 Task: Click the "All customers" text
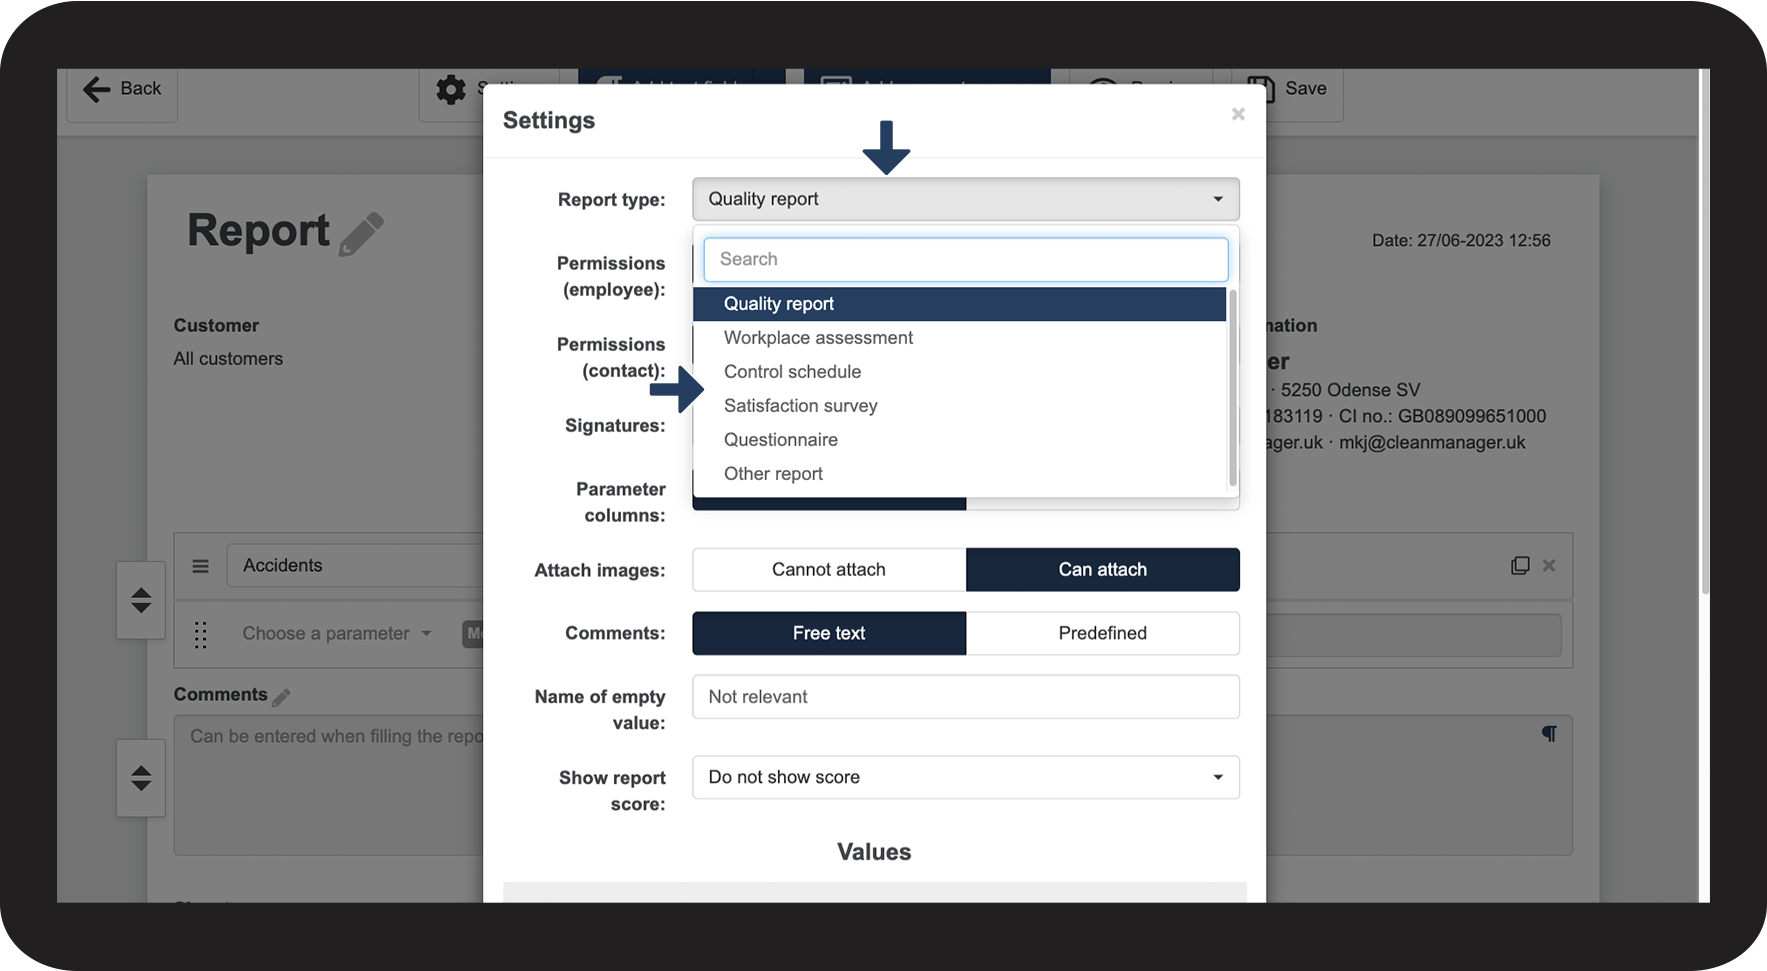pyautogui.click(x=228, y=359)
